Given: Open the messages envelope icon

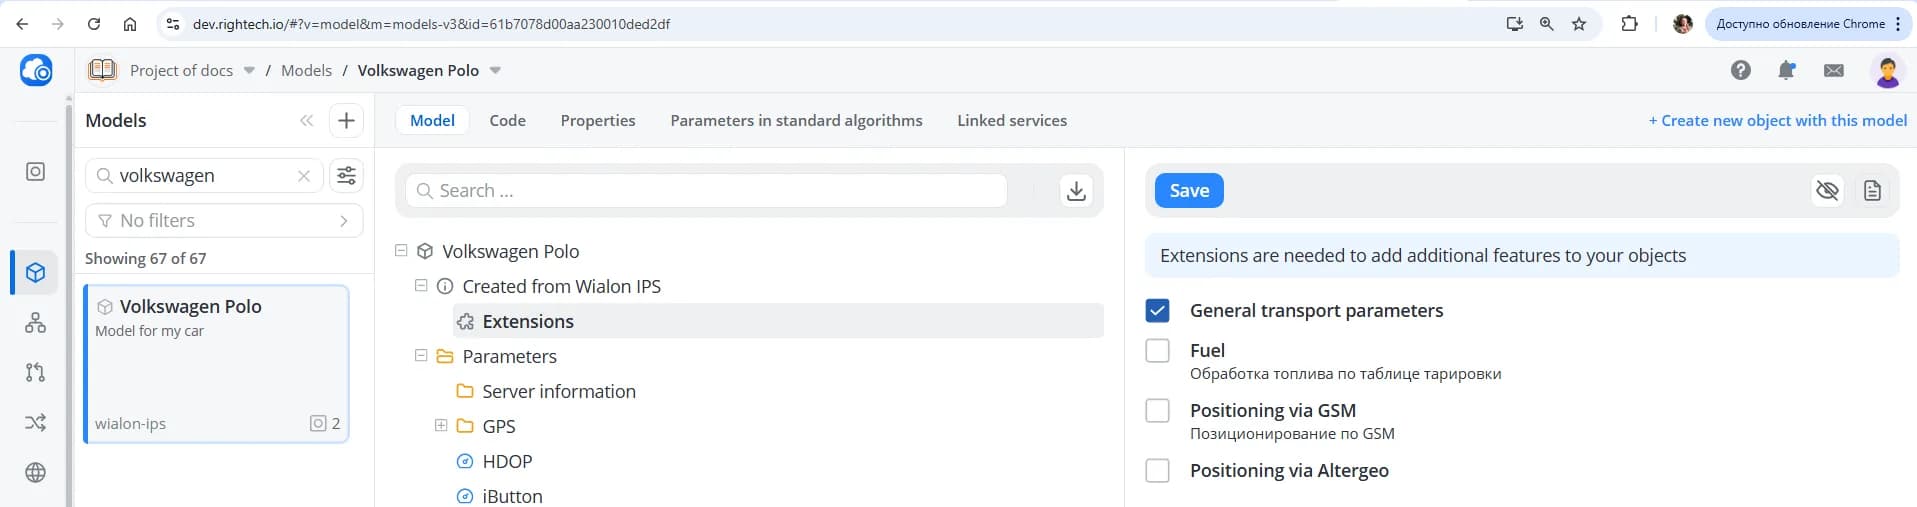Looking at the screenshot, I should coord(1834,70).
